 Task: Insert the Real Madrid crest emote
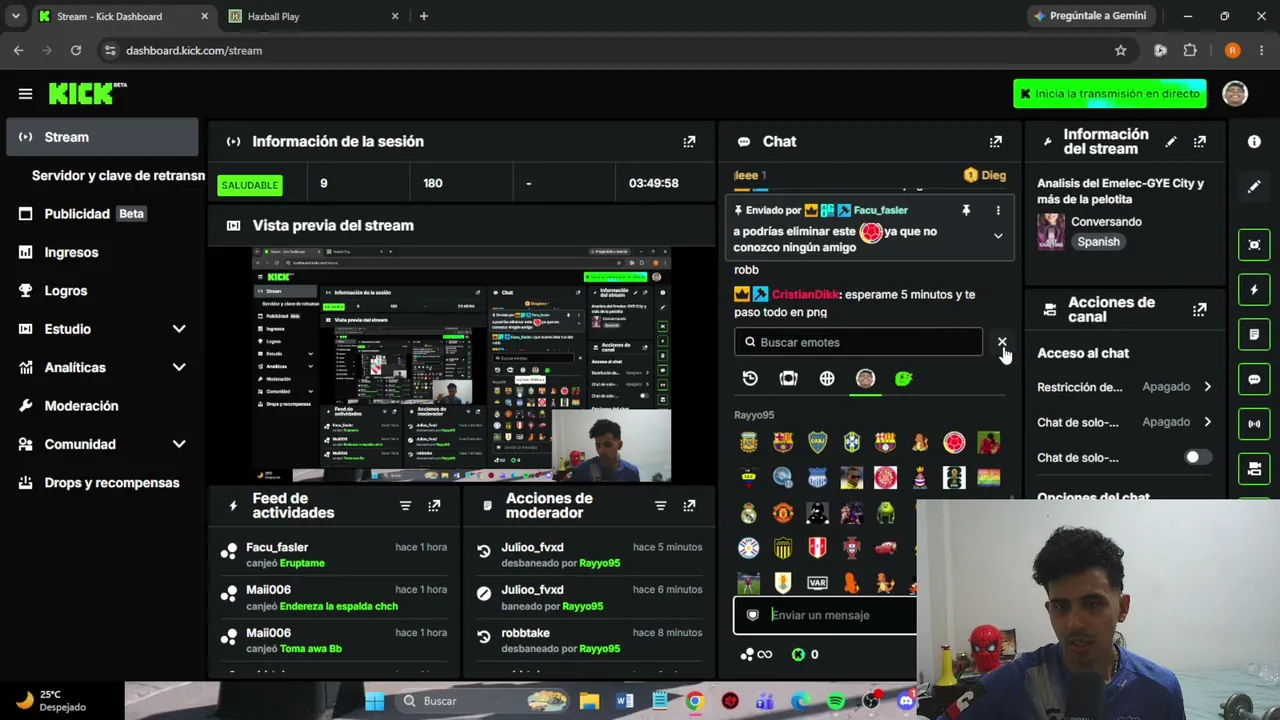(748, 513)
